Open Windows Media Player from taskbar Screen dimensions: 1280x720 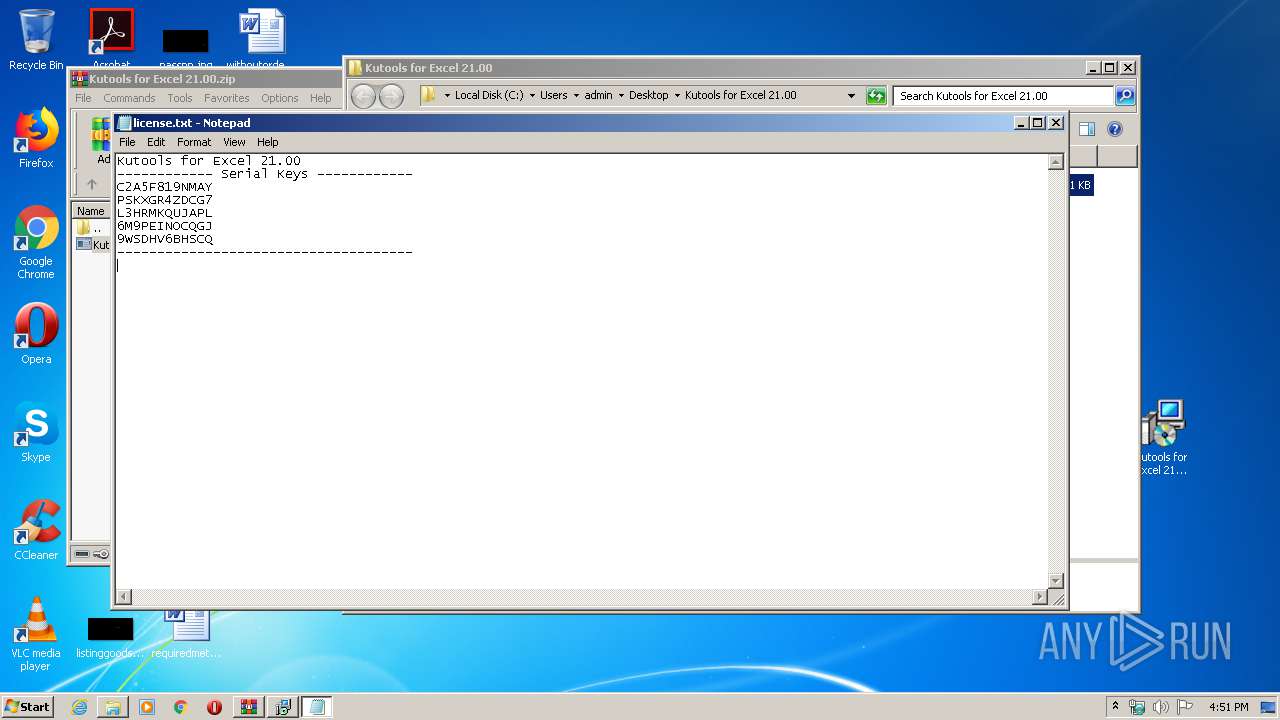pos(147,707)
